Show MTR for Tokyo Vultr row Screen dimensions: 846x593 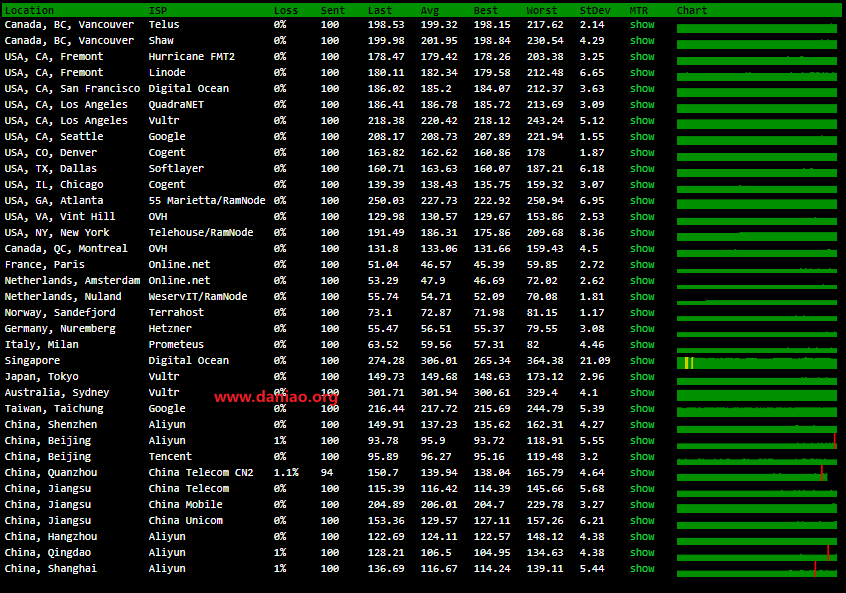click(642, 377)
